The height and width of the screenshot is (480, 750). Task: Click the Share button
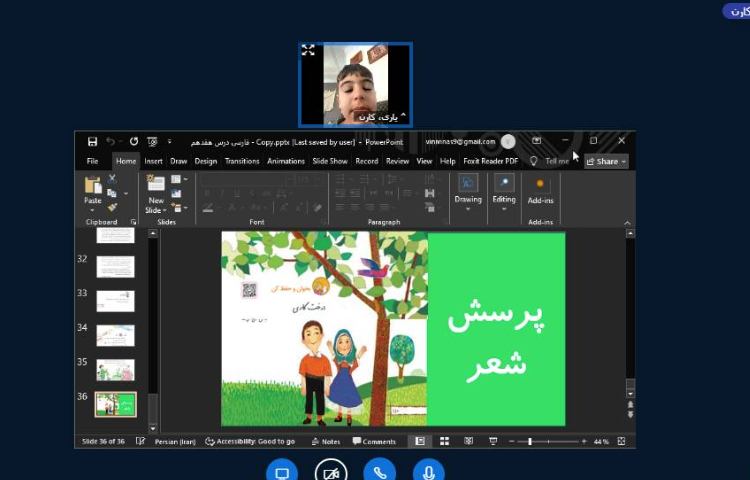(x=606, y=162)
